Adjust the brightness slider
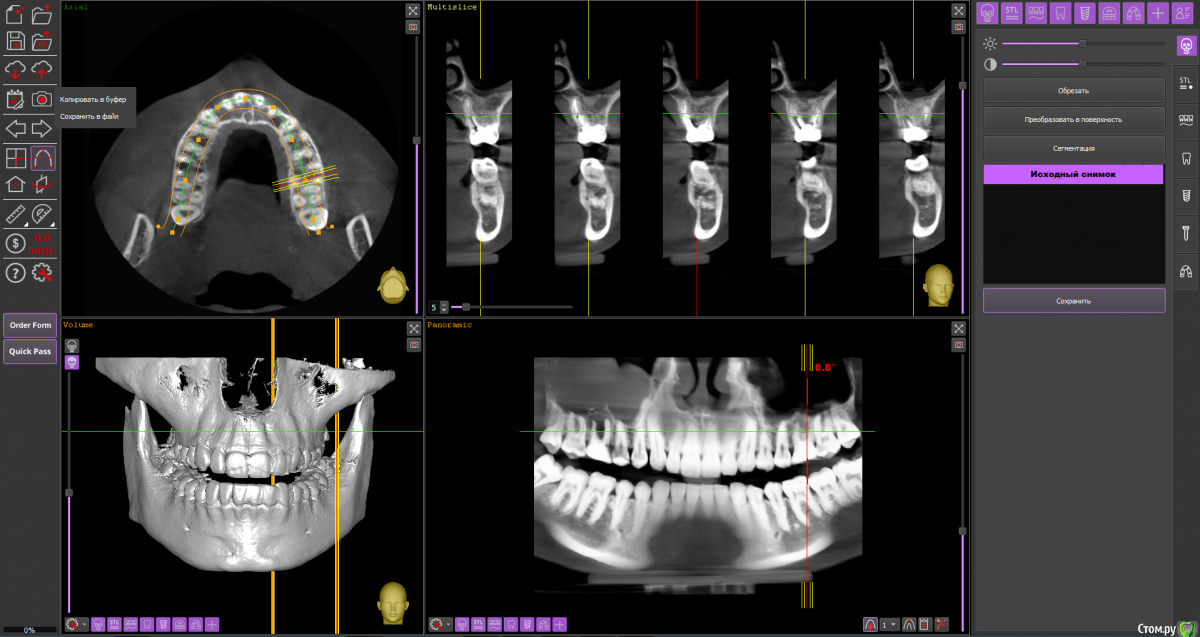1200x637 pixels. [x=1082, y=43]
